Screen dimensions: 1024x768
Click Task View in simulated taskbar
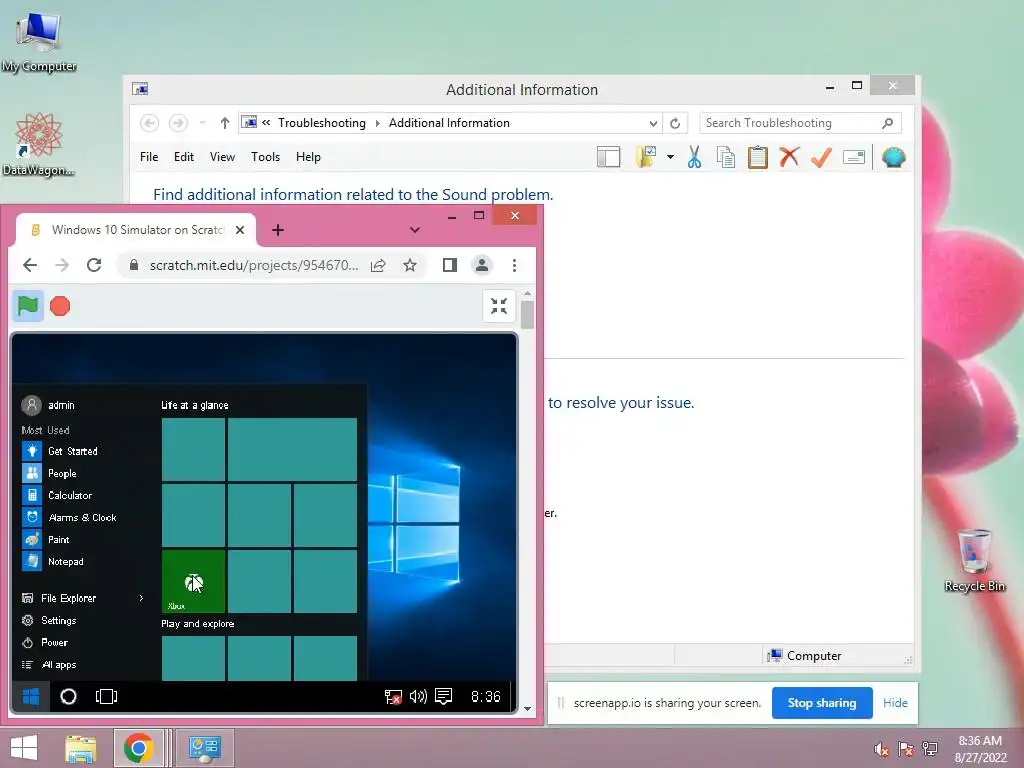click(x=106, y=697)
